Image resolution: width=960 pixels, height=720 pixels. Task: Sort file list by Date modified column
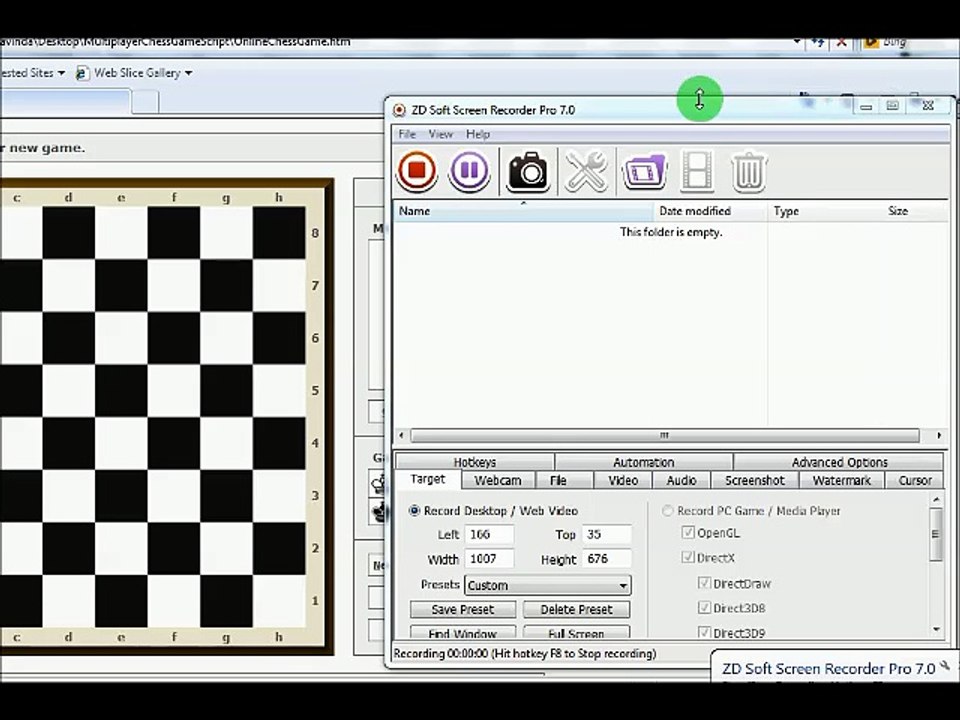(x=710, y=211)
